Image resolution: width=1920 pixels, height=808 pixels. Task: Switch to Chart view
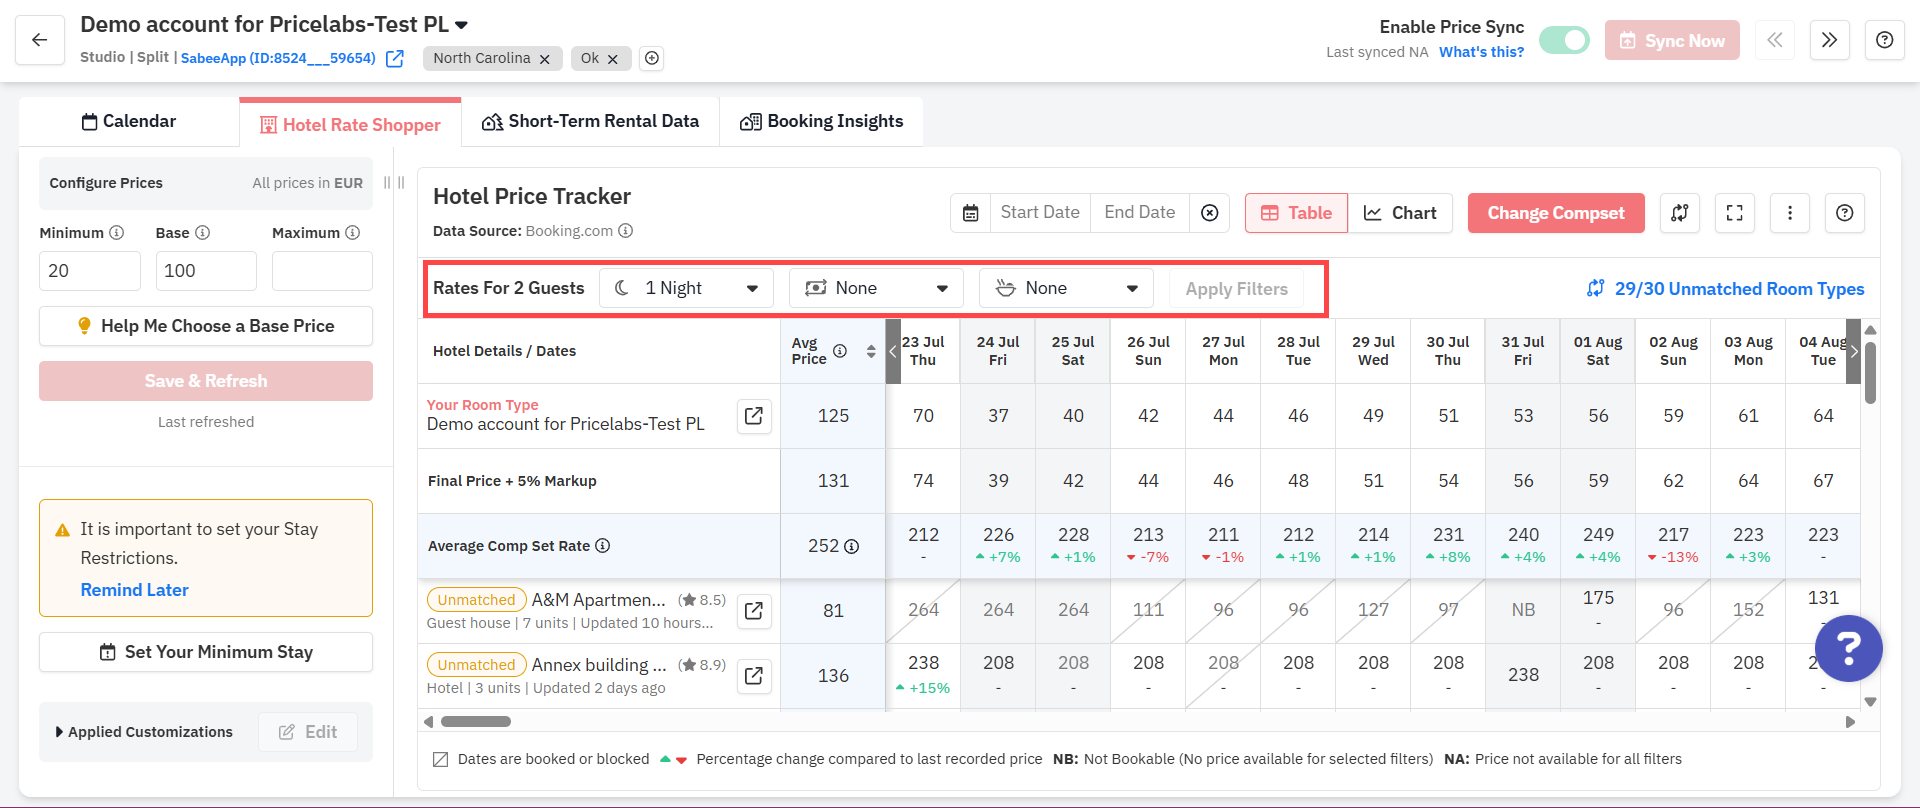point(1401,213)
